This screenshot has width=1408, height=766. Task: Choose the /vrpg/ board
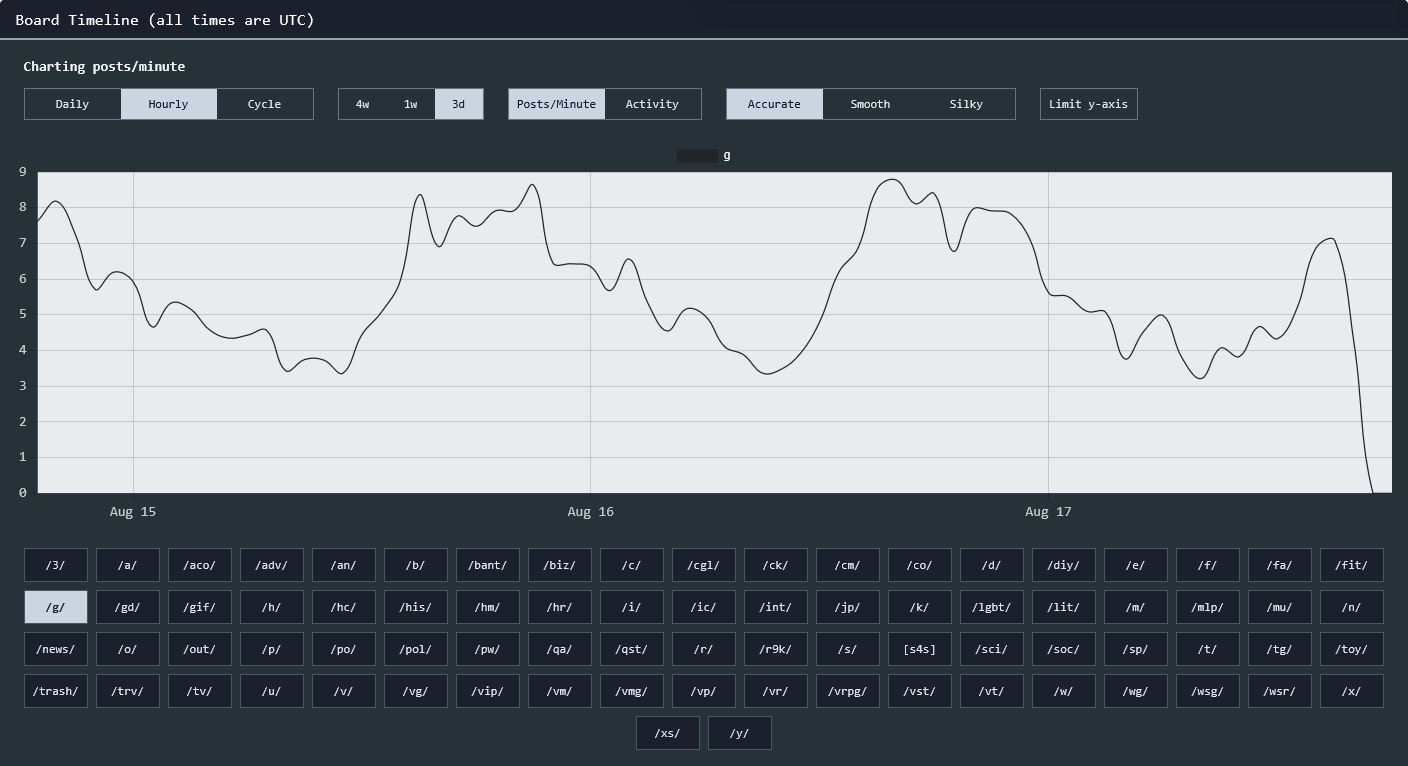tap(848, 691)
